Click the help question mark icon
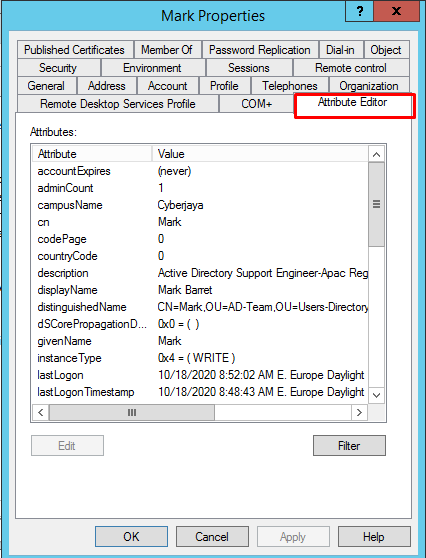The width and height of the screenshot is (426, 558). point(359,11)
